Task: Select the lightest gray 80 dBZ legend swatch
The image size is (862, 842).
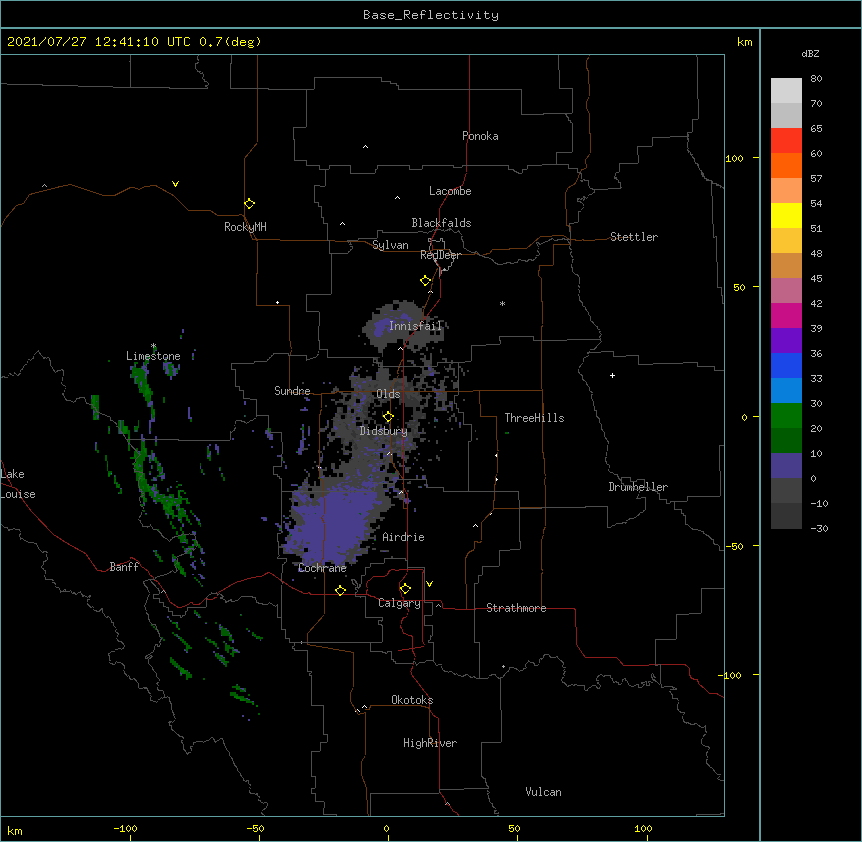Action: click(786, 90)
